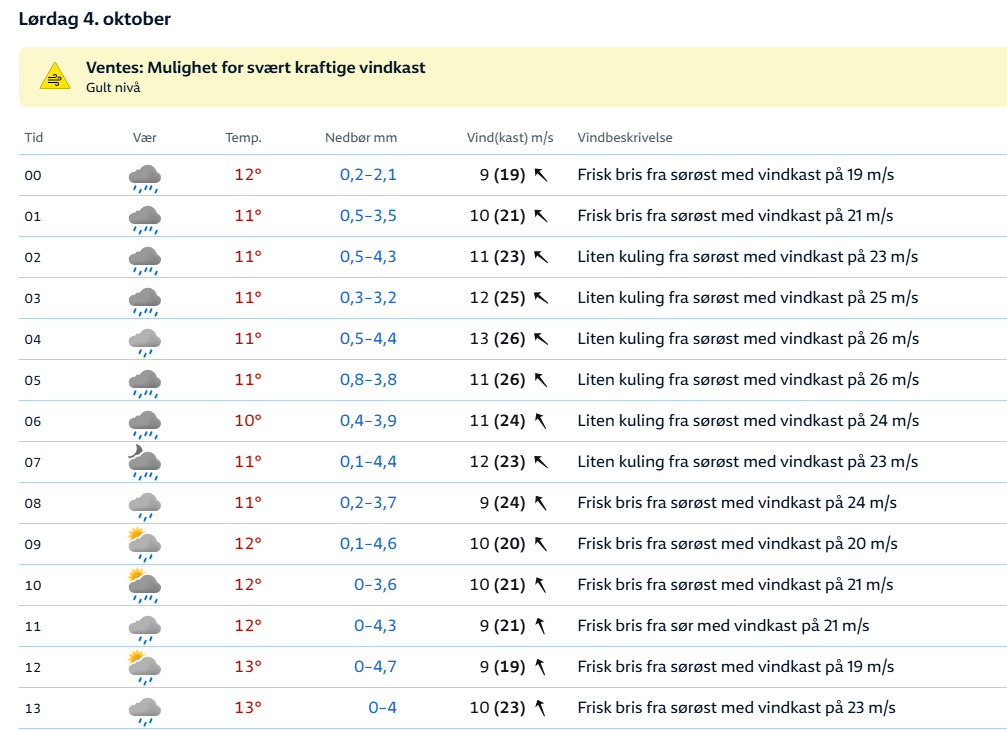Image resolution: width=1007 pixels, height=730 pixels.
Task: Click the wind direction arrow at hour 02
Action: coord(541,257)
